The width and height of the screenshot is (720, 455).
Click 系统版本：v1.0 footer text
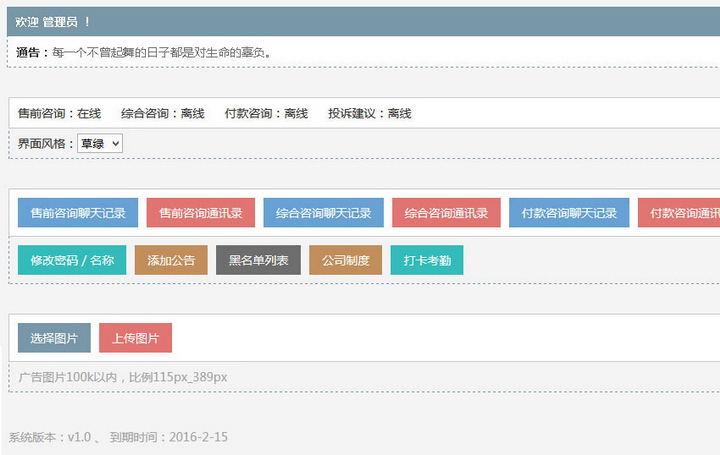point(50,437)
